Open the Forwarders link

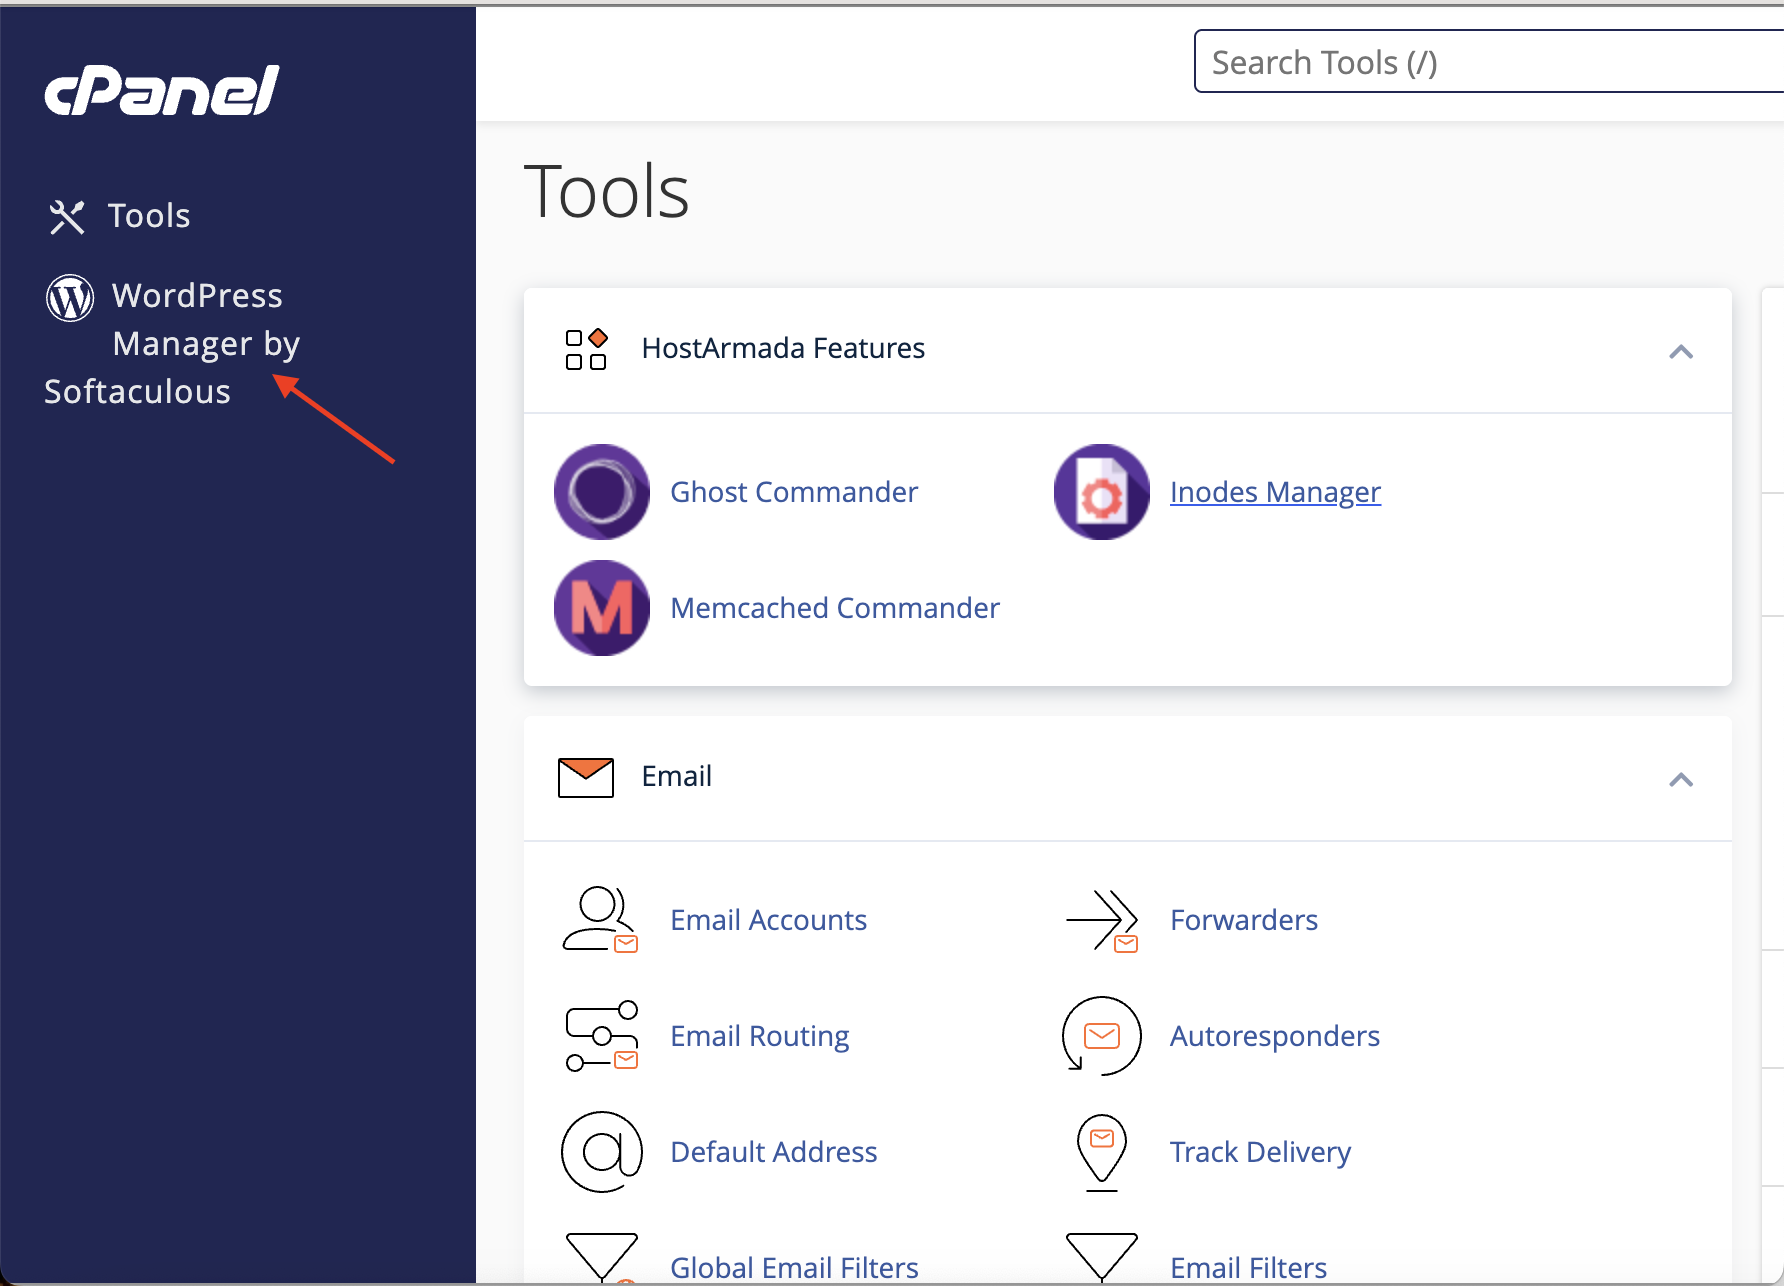[x=1244, y=920]
